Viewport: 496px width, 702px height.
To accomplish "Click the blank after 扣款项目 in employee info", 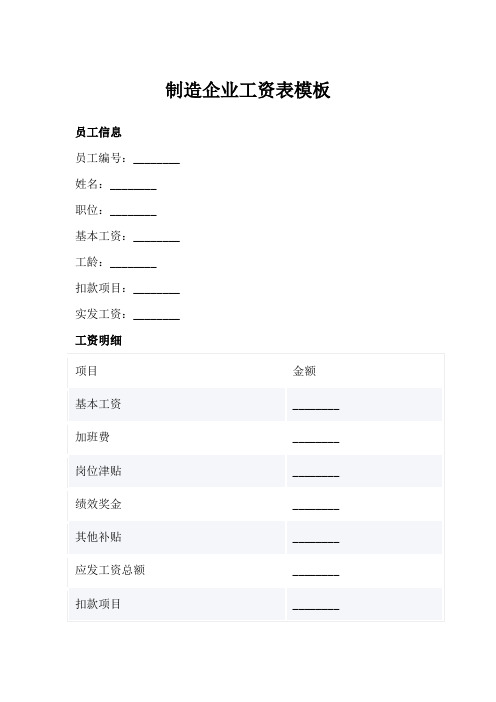I will pos(157,289).
